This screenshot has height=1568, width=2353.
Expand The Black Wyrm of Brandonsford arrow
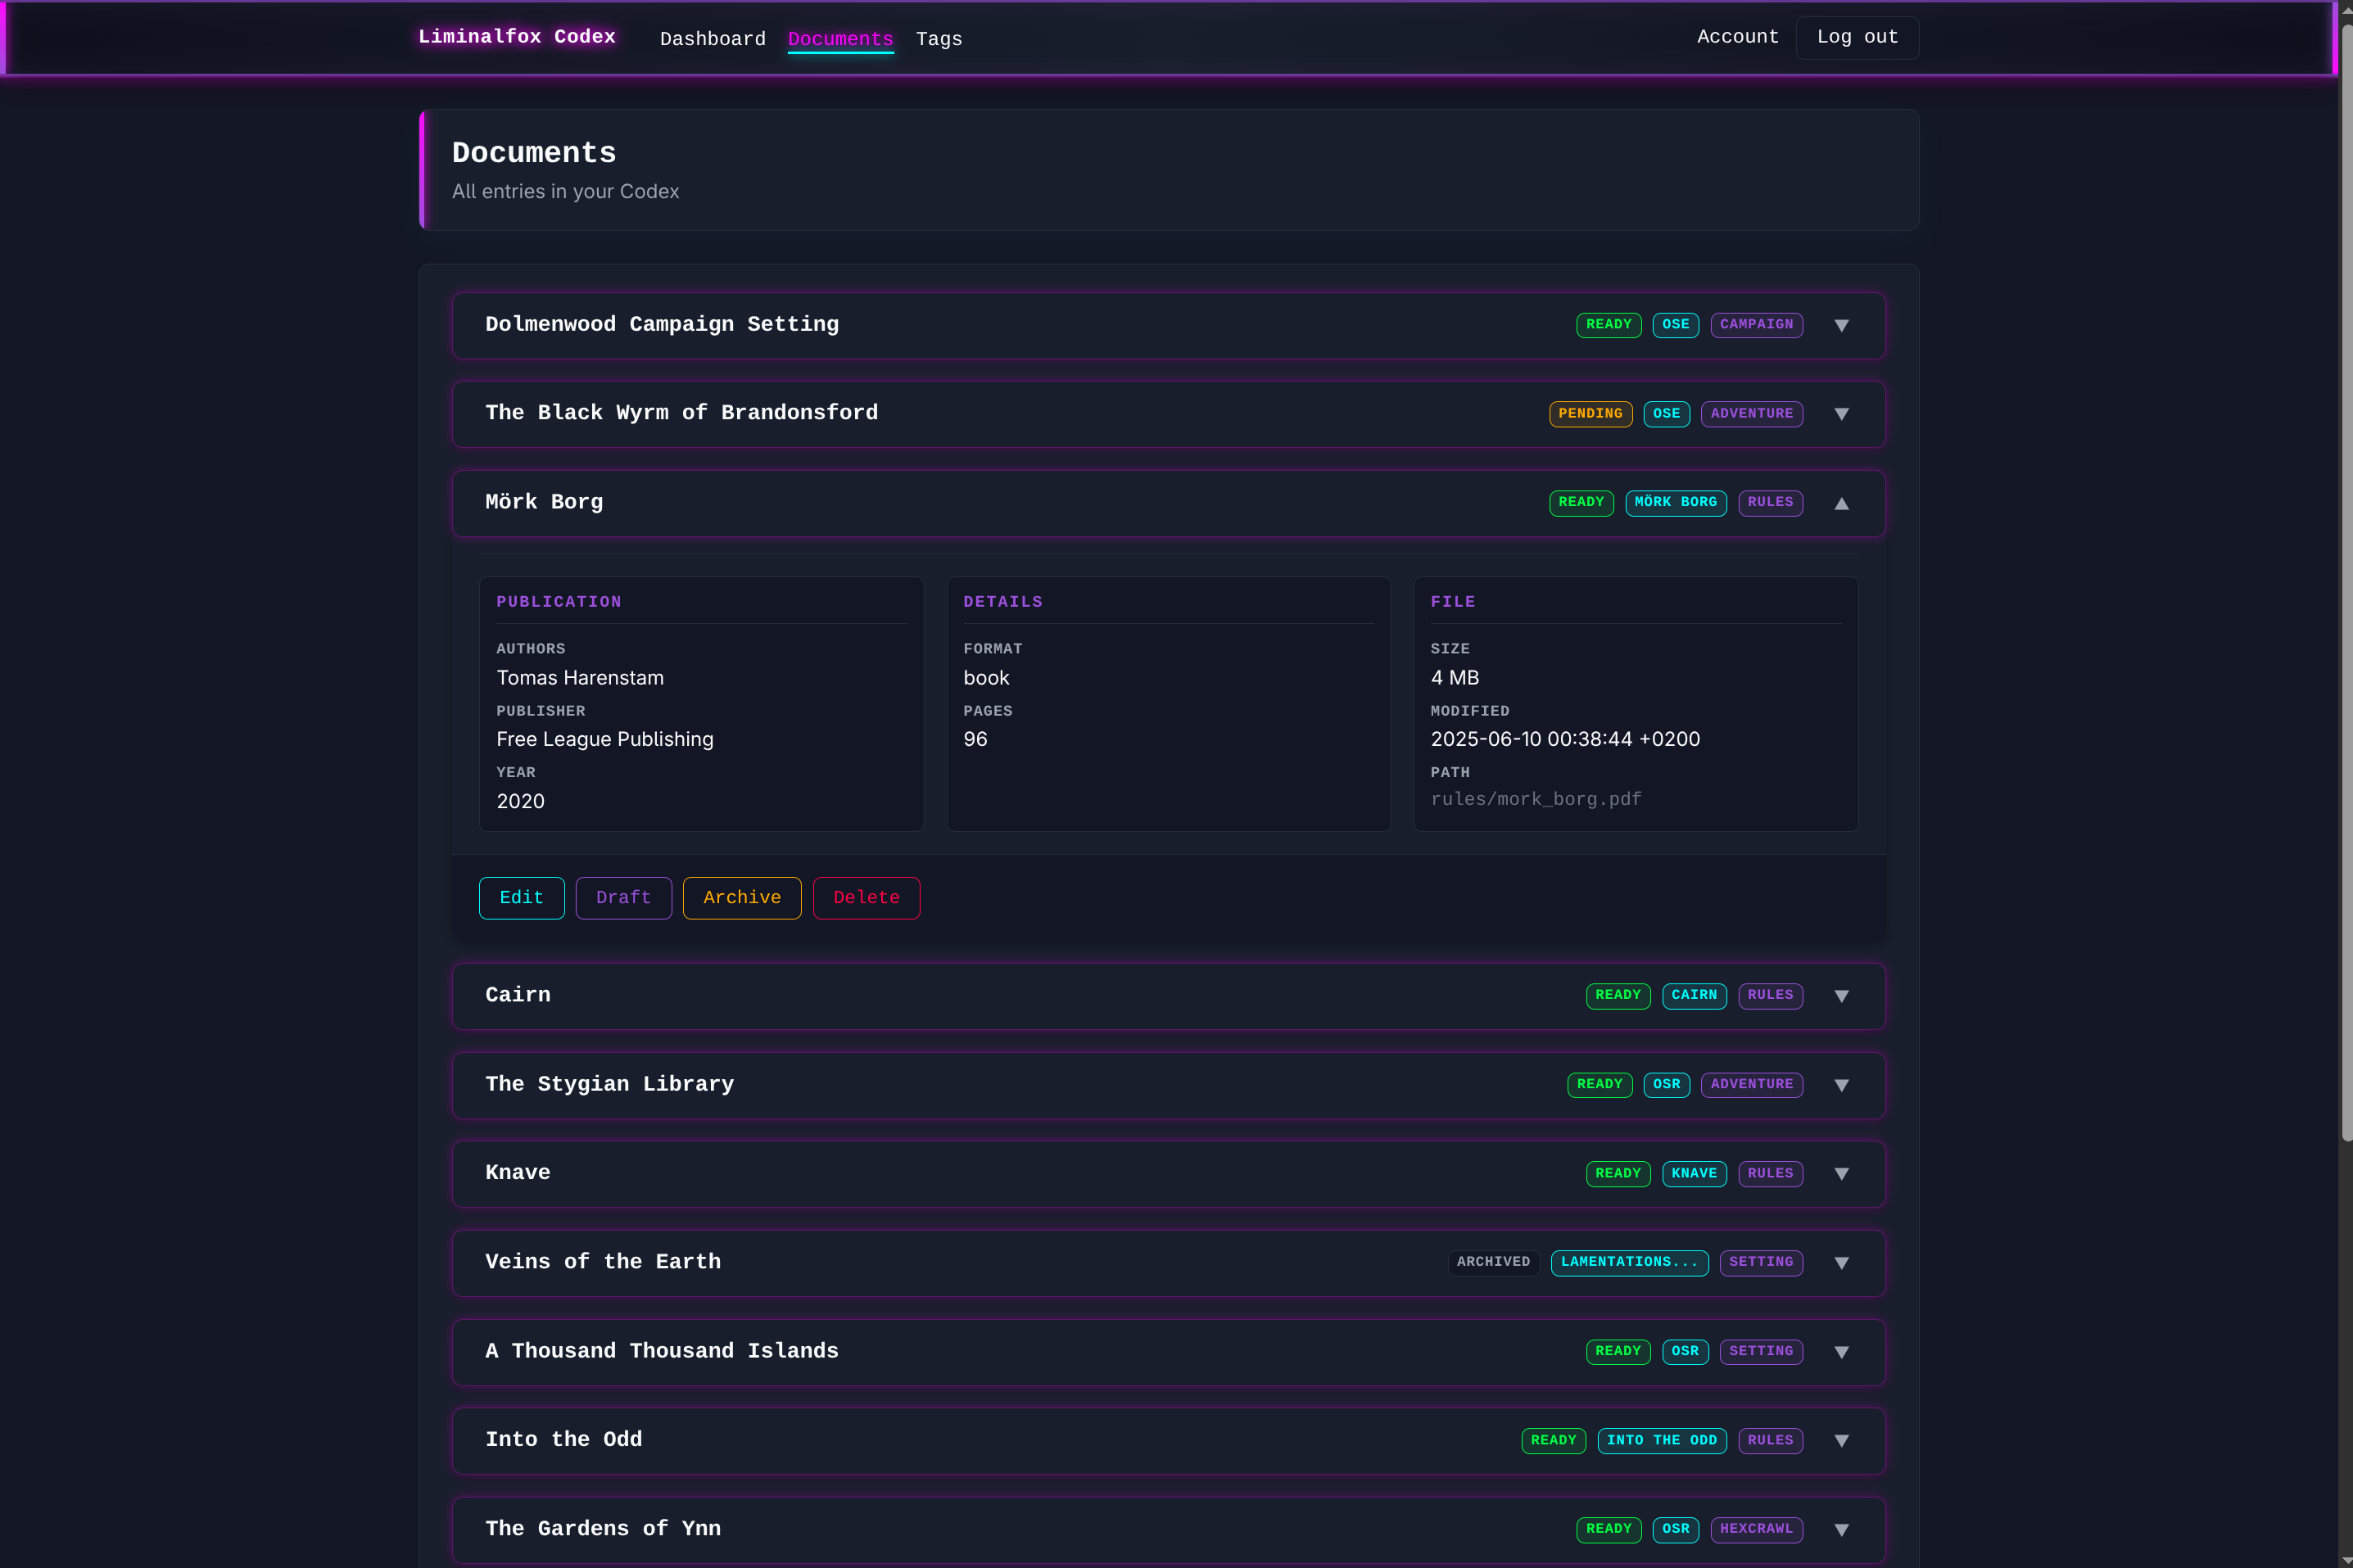click(1841, 414)
